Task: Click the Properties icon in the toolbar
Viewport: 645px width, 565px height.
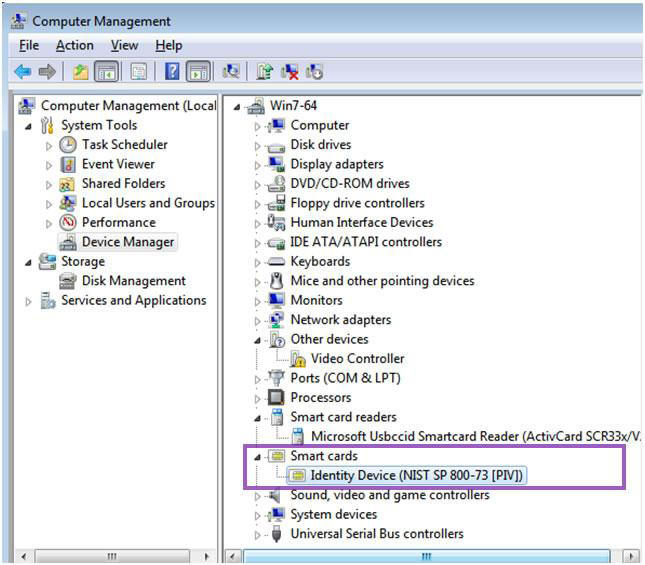Action: pyautogui.click(x=139, y=71)
